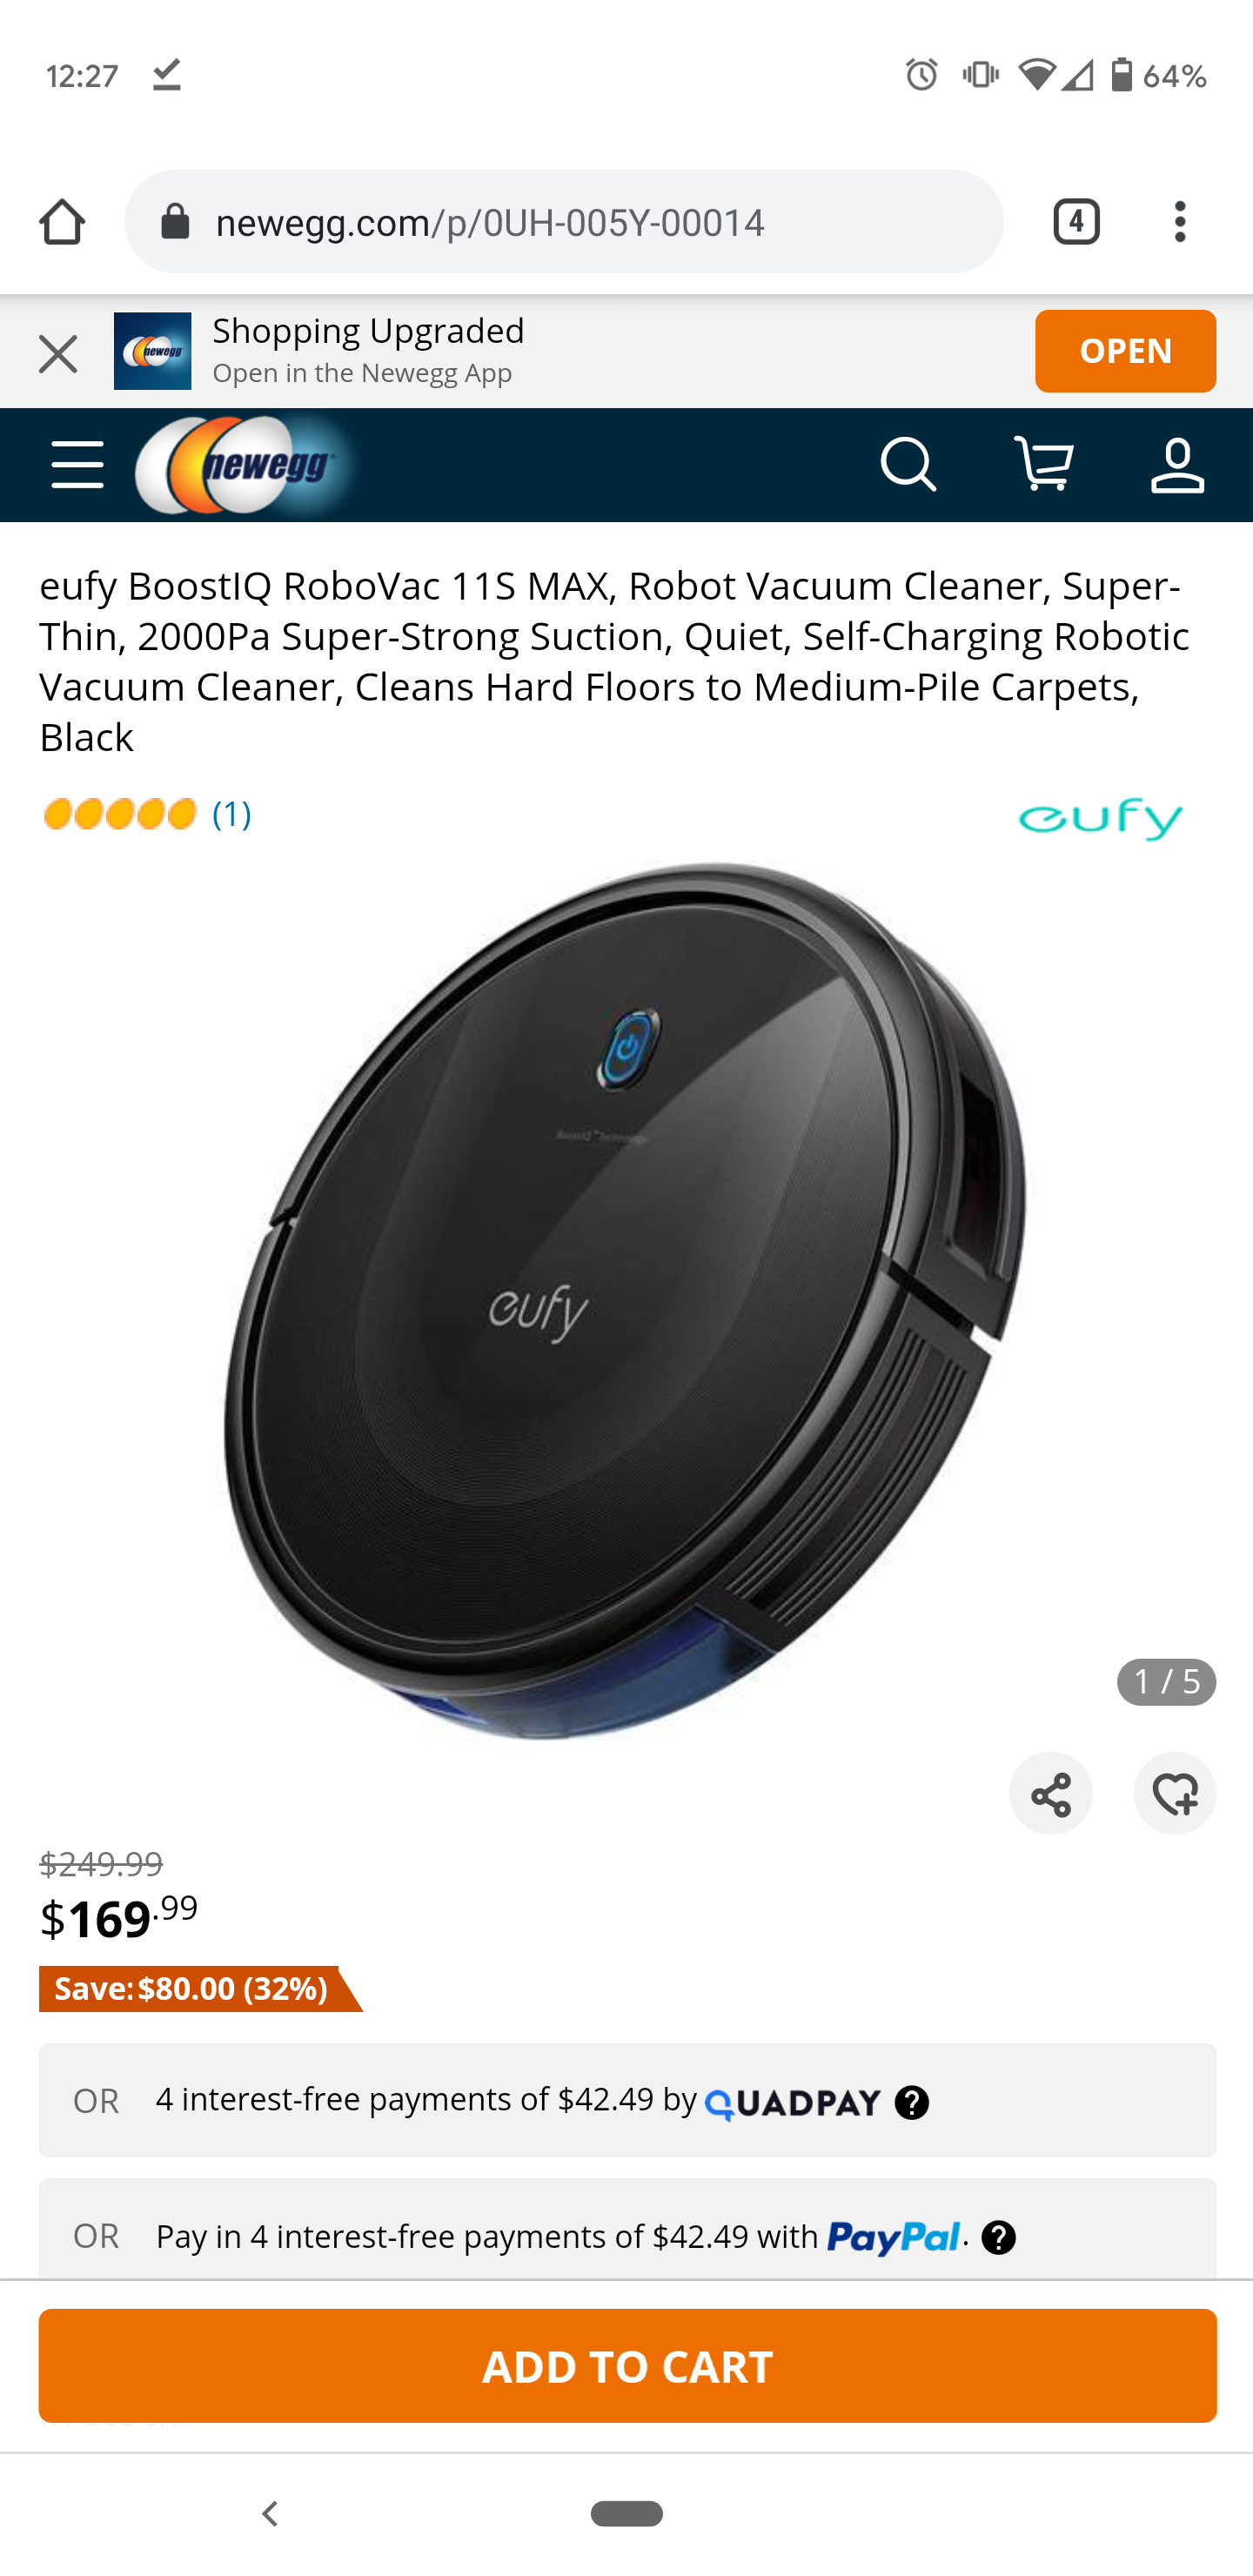Viewport: 1253px width, 2576px height.
Task: Open Chrome three-dot overflow menu
Action: [x=1180, y=221]
